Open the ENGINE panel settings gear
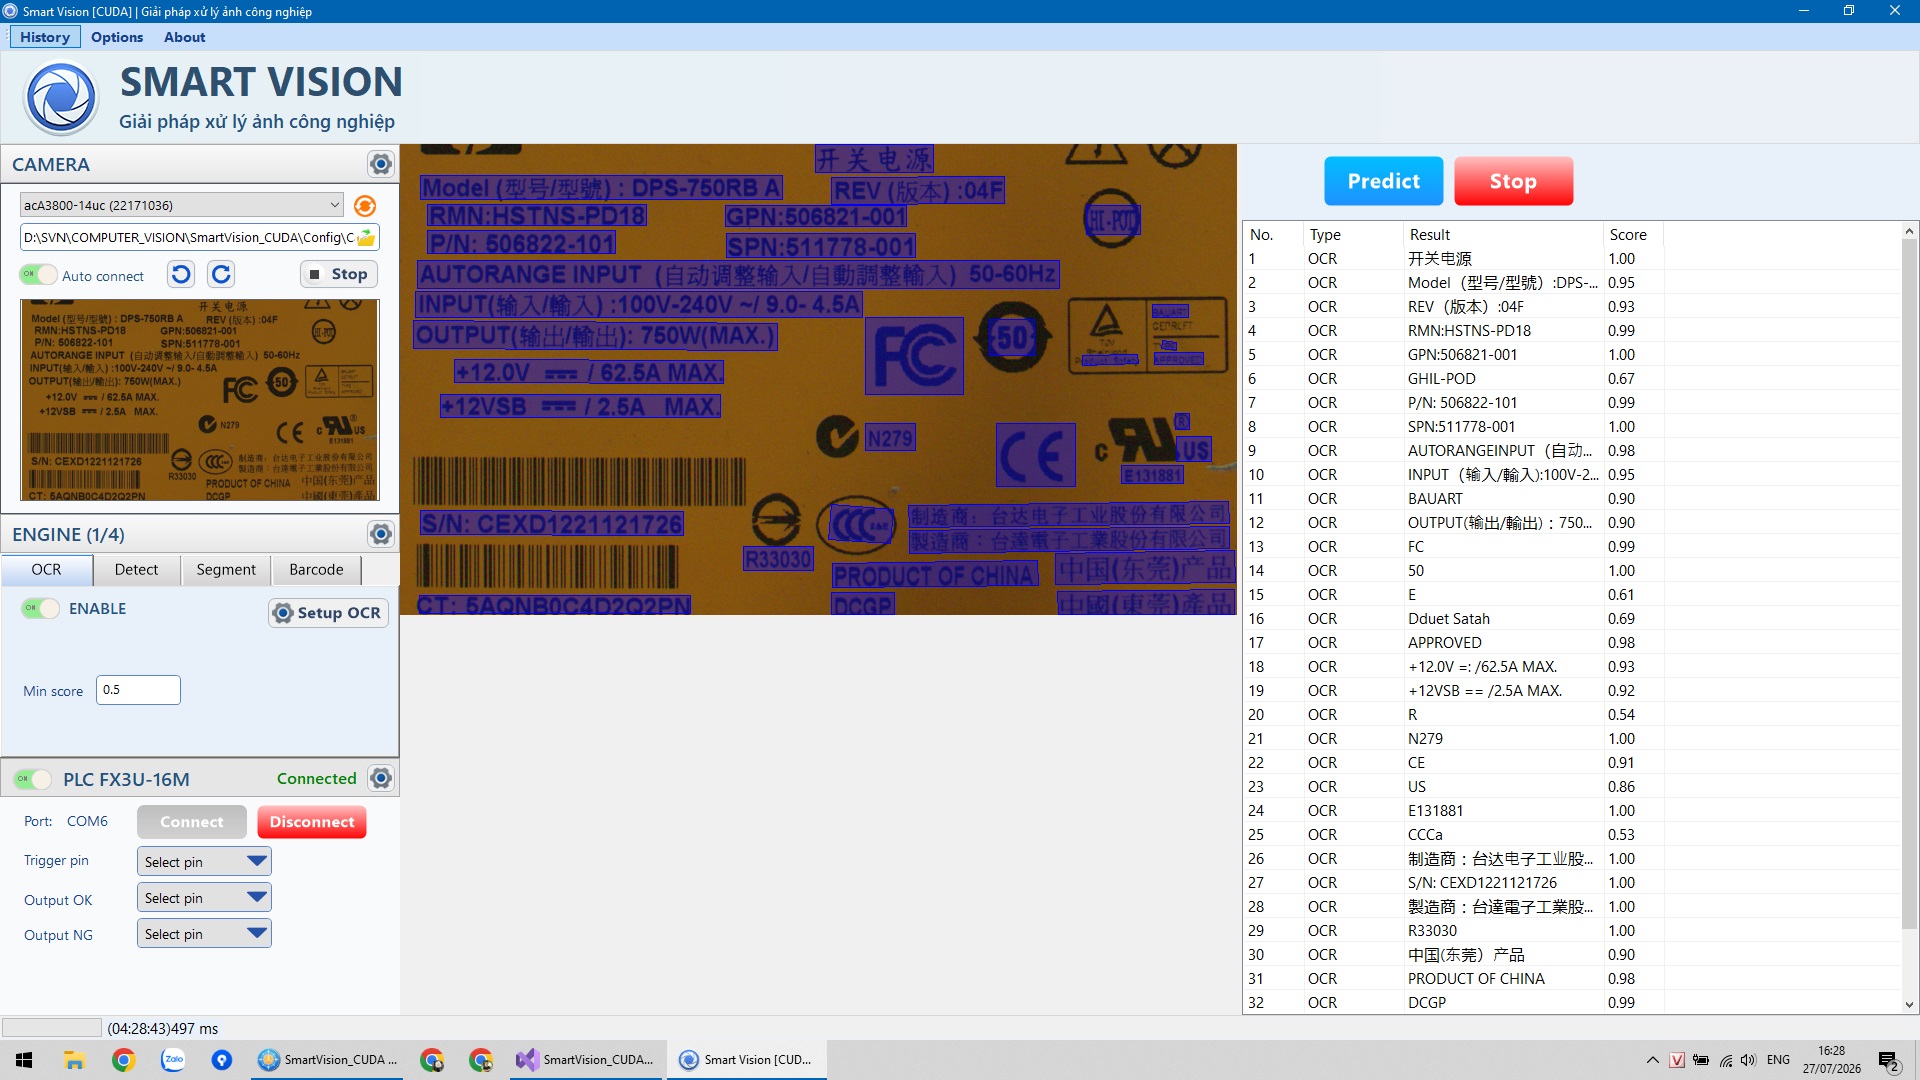The image size is (1920, 1080). tap(380, 534)
